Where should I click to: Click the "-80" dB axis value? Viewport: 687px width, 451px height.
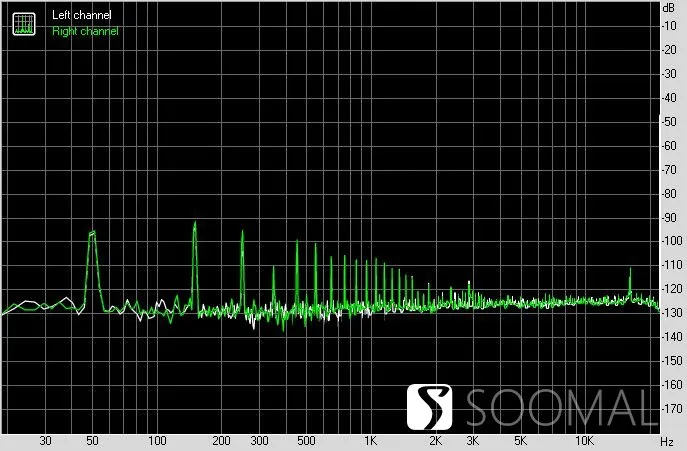click(669, 193)
